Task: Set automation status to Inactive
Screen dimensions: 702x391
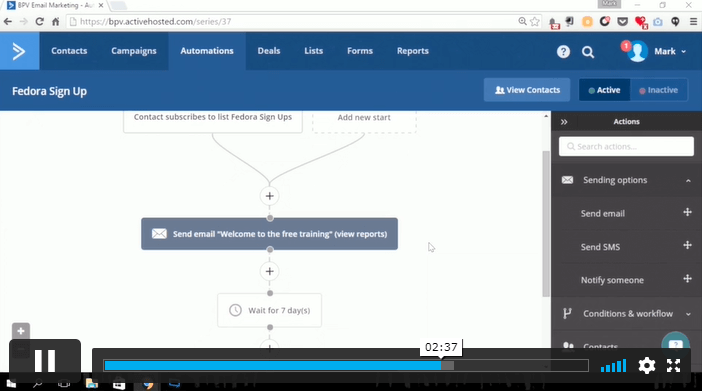Action: coord(659,90)
